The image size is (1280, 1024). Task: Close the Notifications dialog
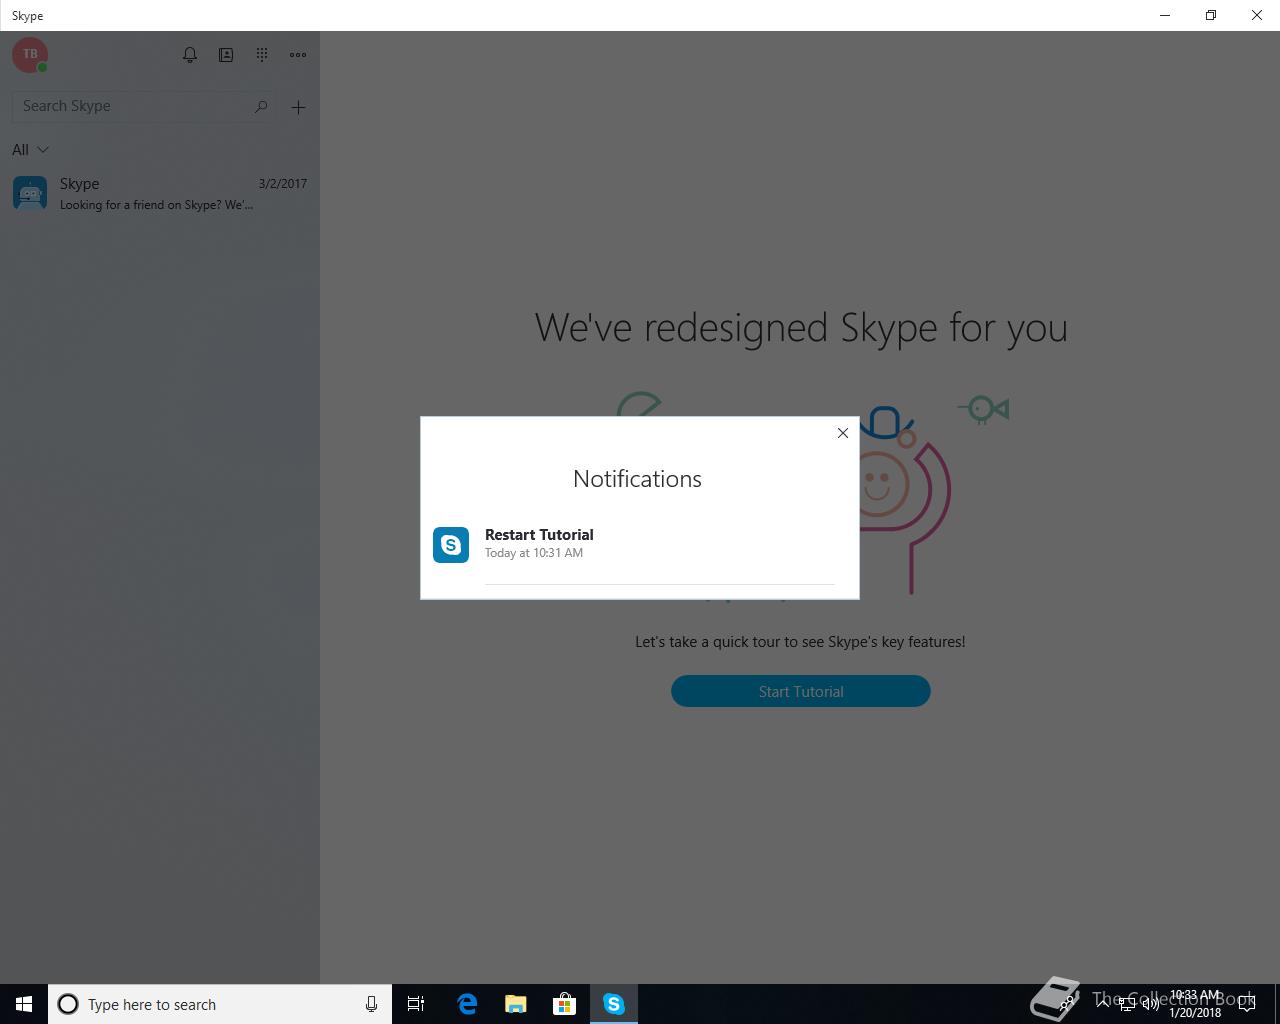point(842,433)
